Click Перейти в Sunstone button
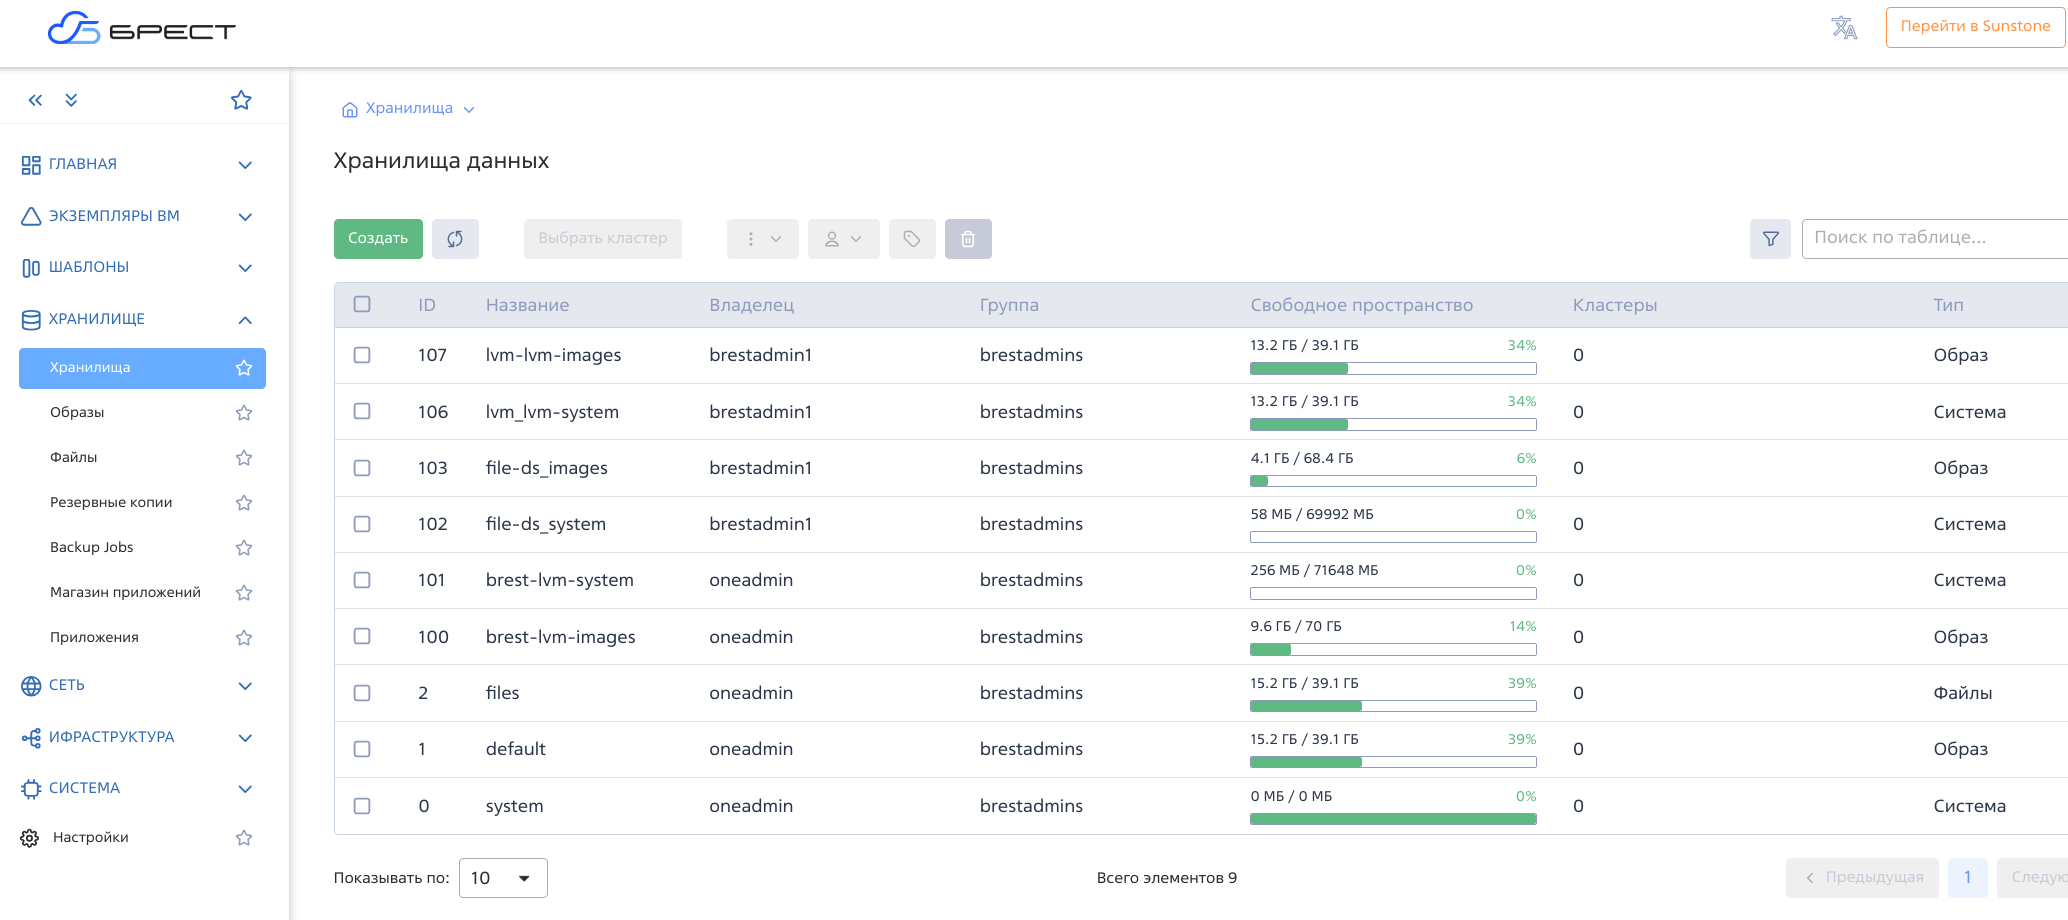2068x920 pixels. [1974, 27]
